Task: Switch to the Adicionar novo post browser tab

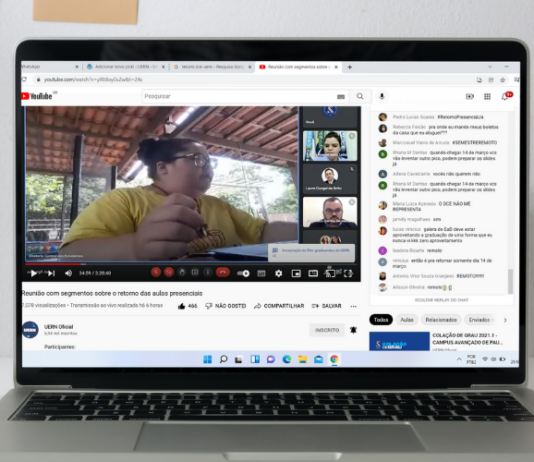Action: tap(125, 67)
